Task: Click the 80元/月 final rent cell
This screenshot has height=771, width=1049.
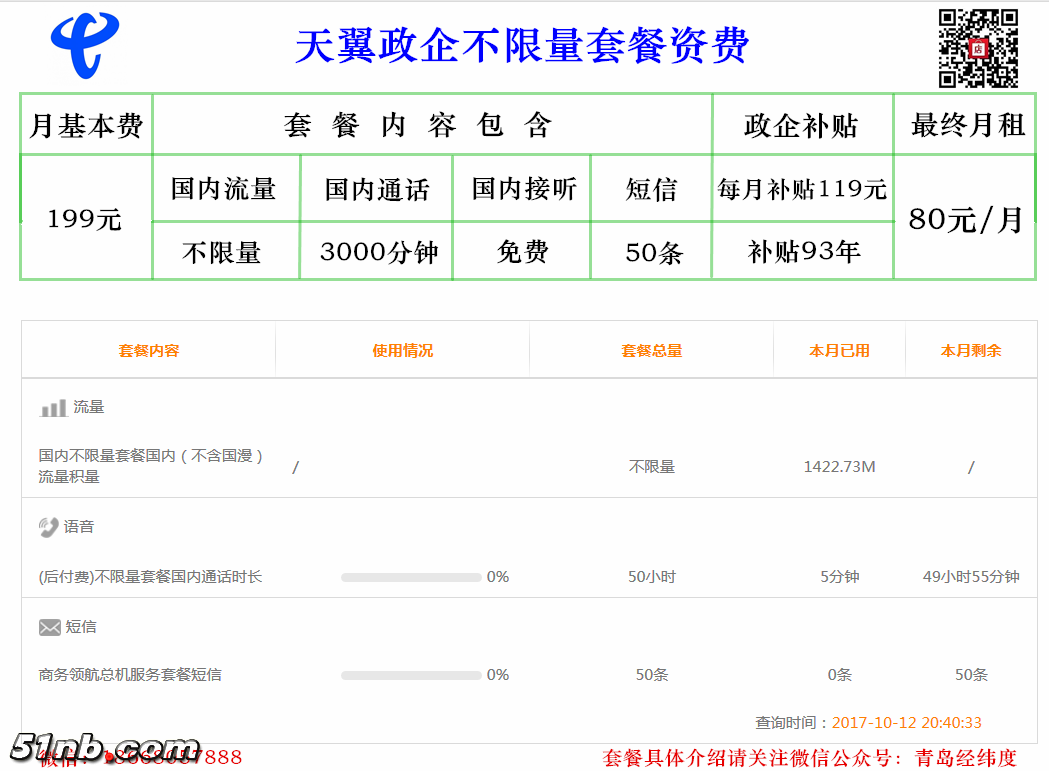Action: pyautogui.click(x=965, y=219)
